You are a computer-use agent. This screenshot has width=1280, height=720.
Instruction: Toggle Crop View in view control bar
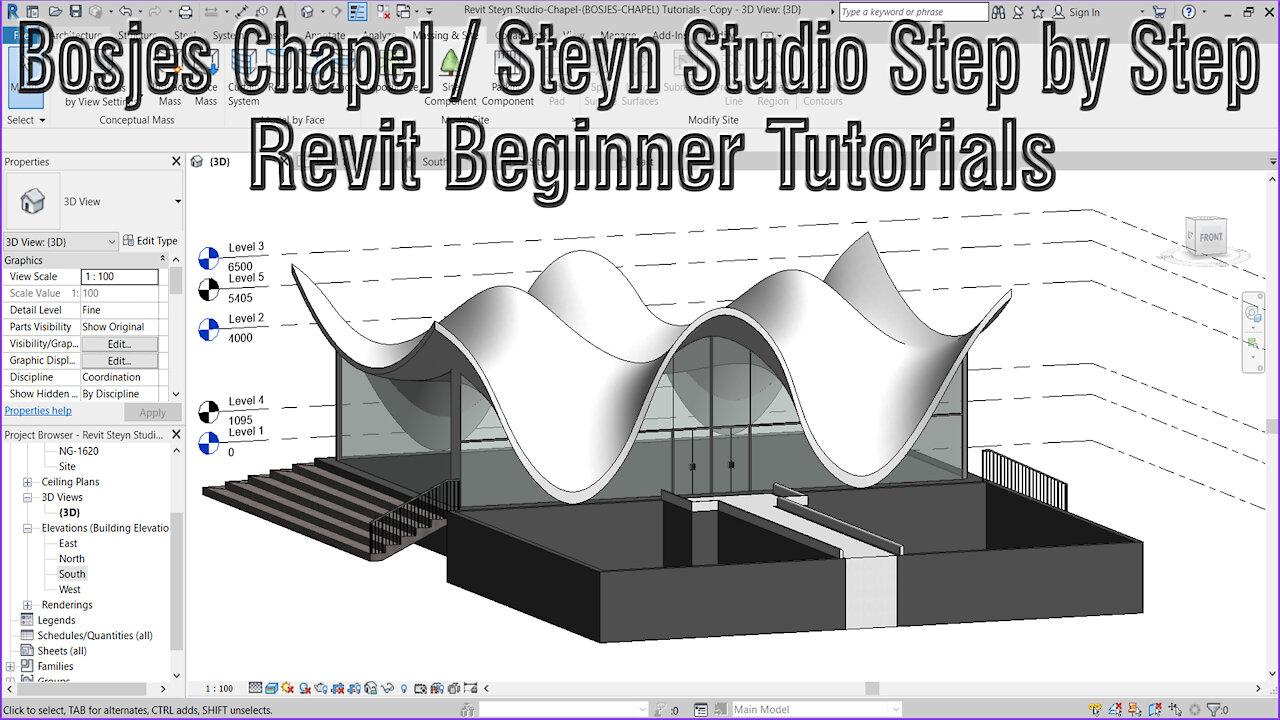tap(337, 688)
